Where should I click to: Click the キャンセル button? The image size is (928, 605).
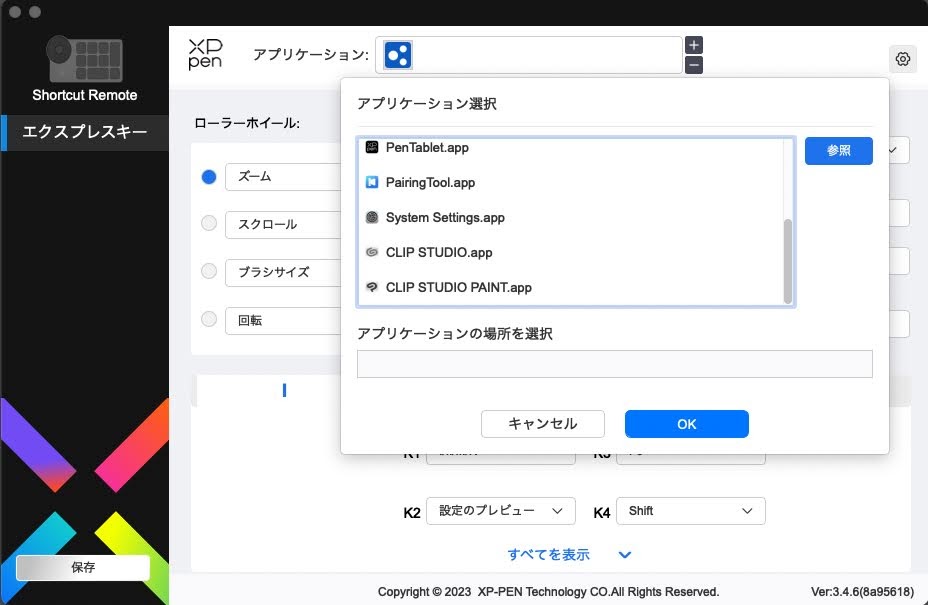[x=543, y=424]
